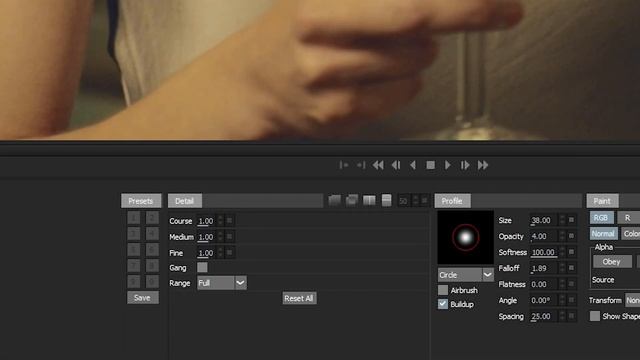The image size is (640, 360).
Task: Select the vertical split compare icon
Action: coord(369,200)
